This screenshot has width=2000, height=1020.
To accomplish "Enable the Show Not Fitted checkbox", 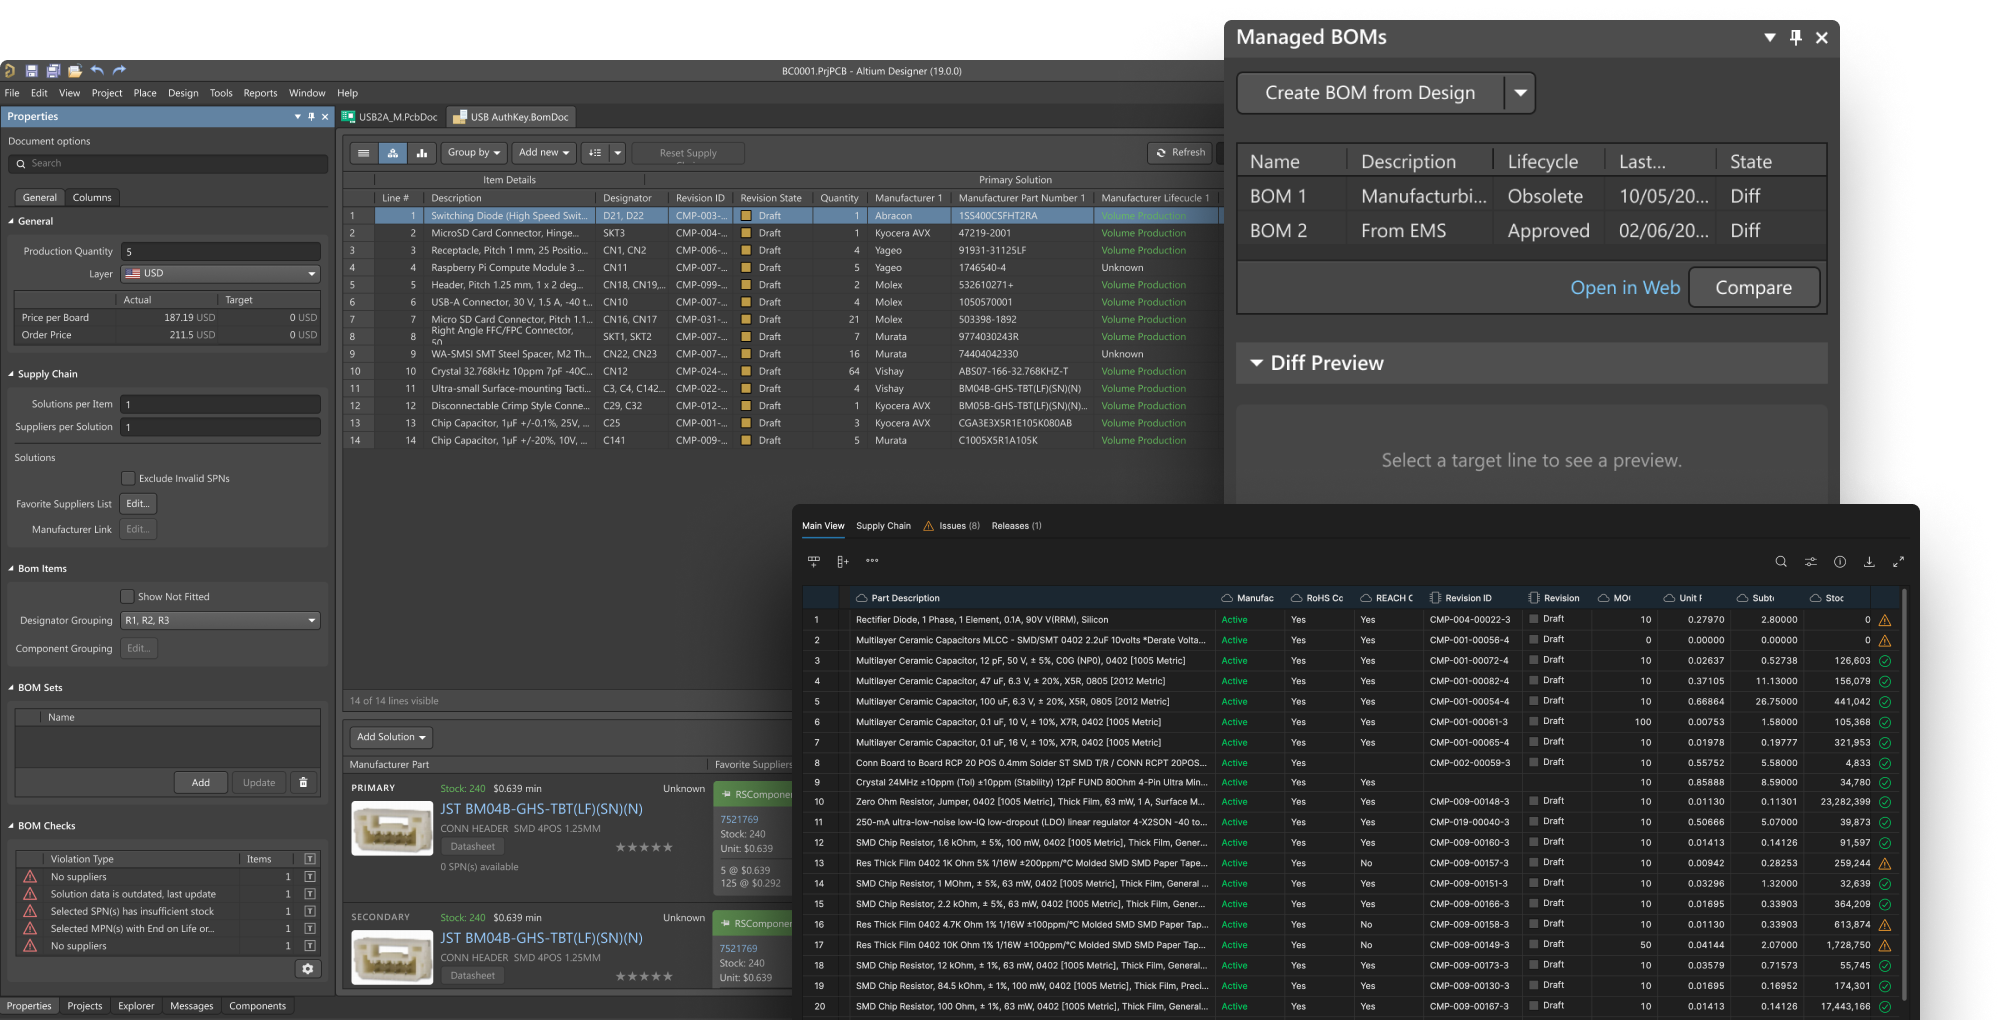I will coord(127,596).
